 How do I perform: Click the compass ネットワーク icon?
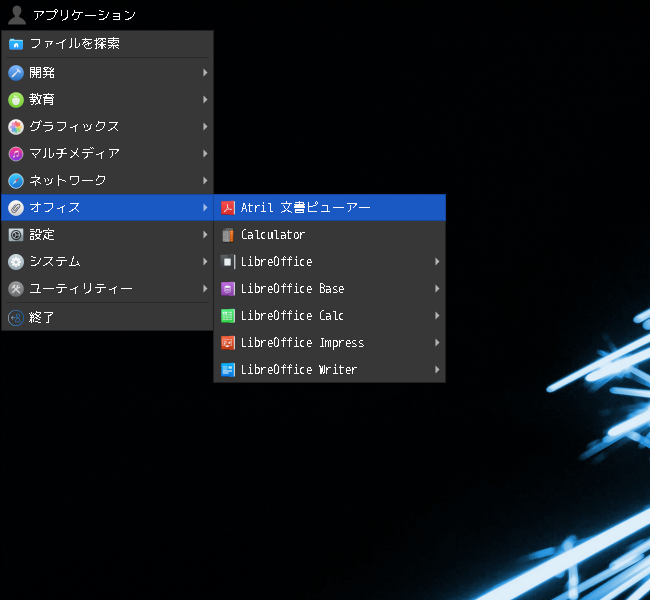[16, 180]
